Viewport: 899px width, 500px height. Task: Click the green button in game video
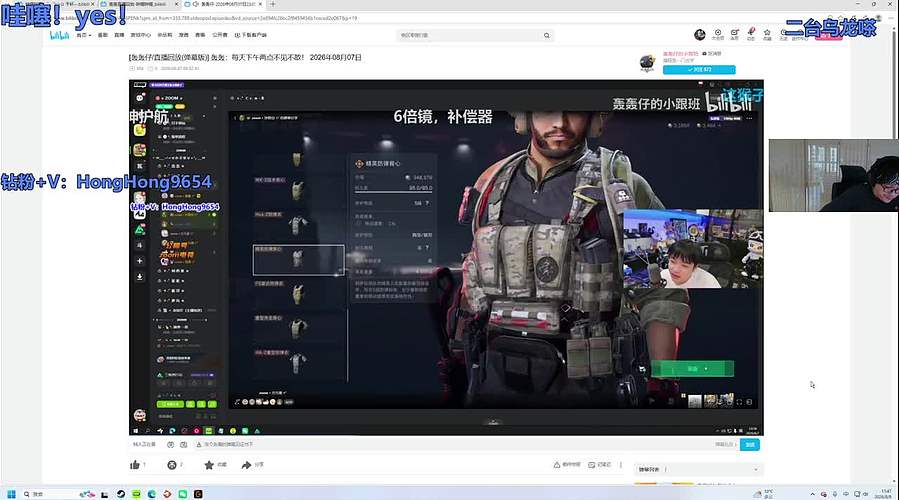(x=692, y=369)
